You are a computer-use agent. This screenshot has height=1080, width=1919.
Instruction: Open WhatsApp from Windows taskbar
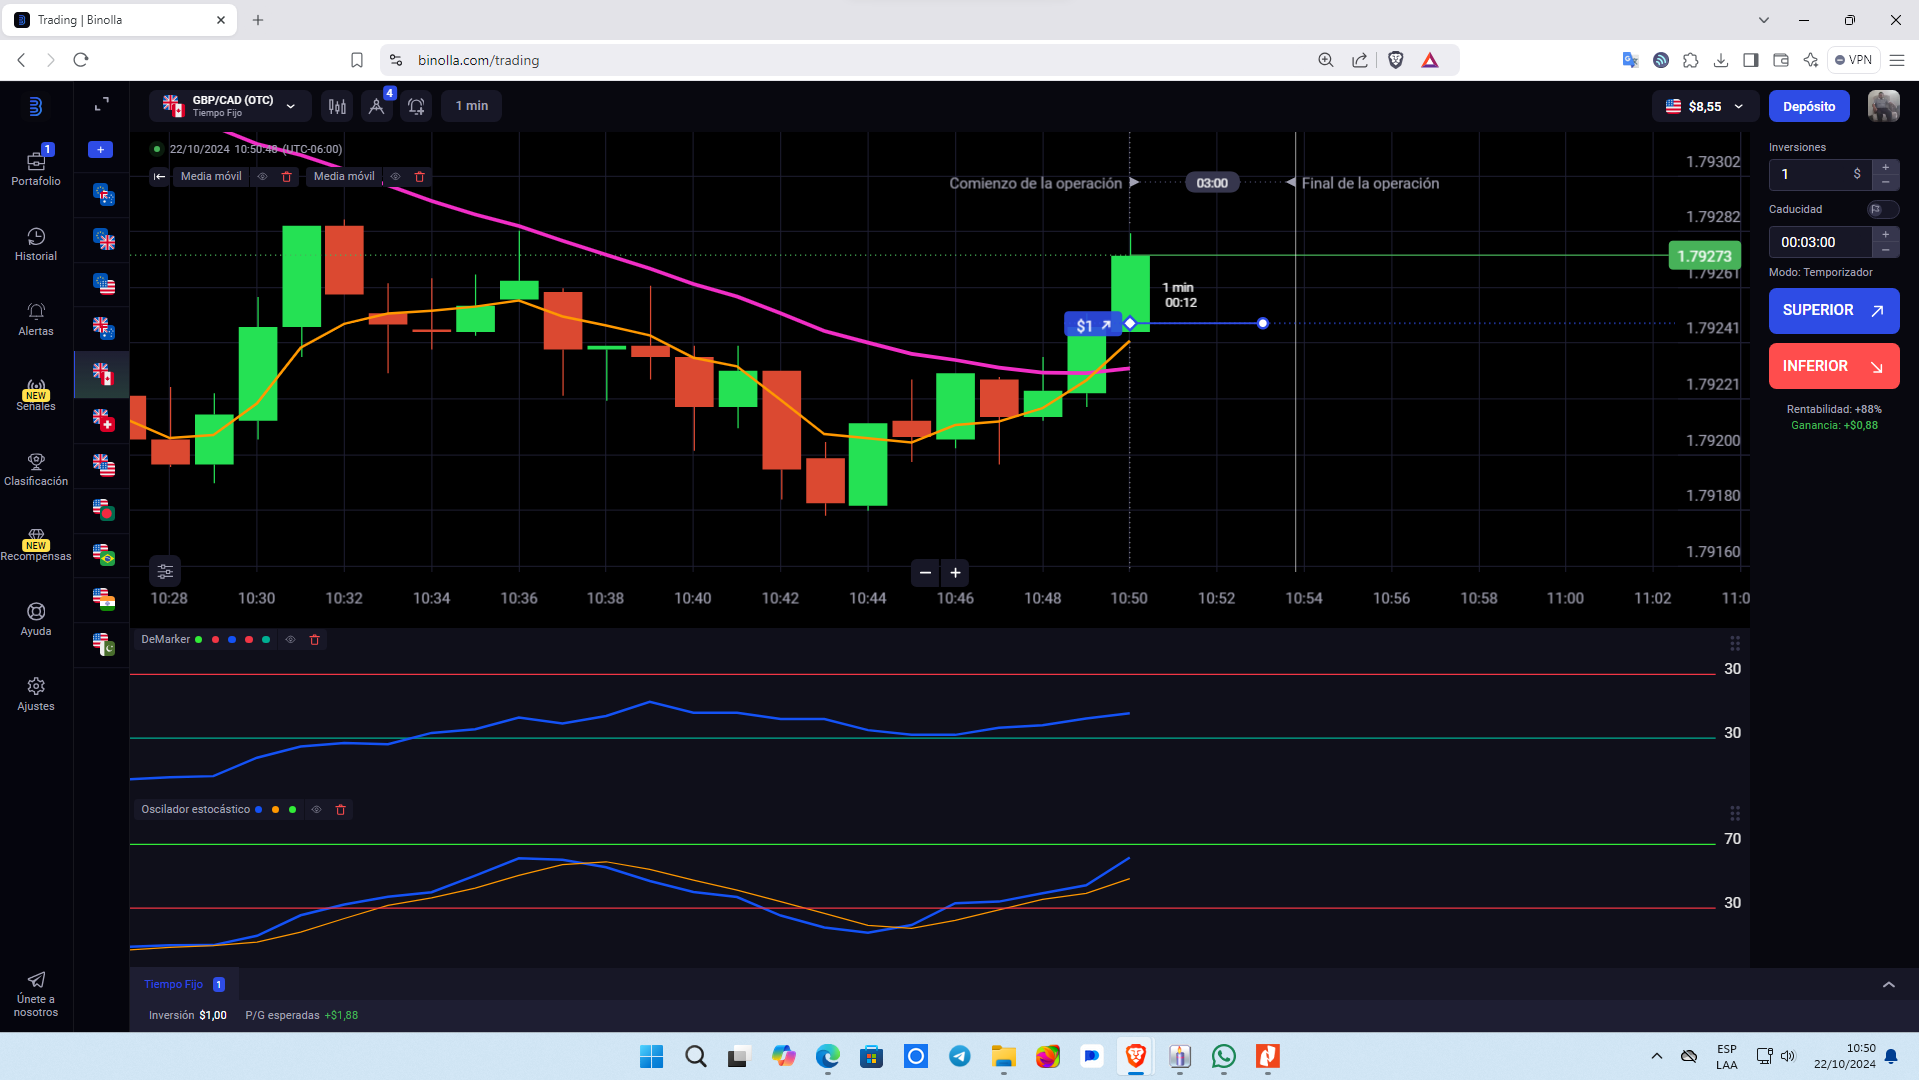point(1223,1056)
